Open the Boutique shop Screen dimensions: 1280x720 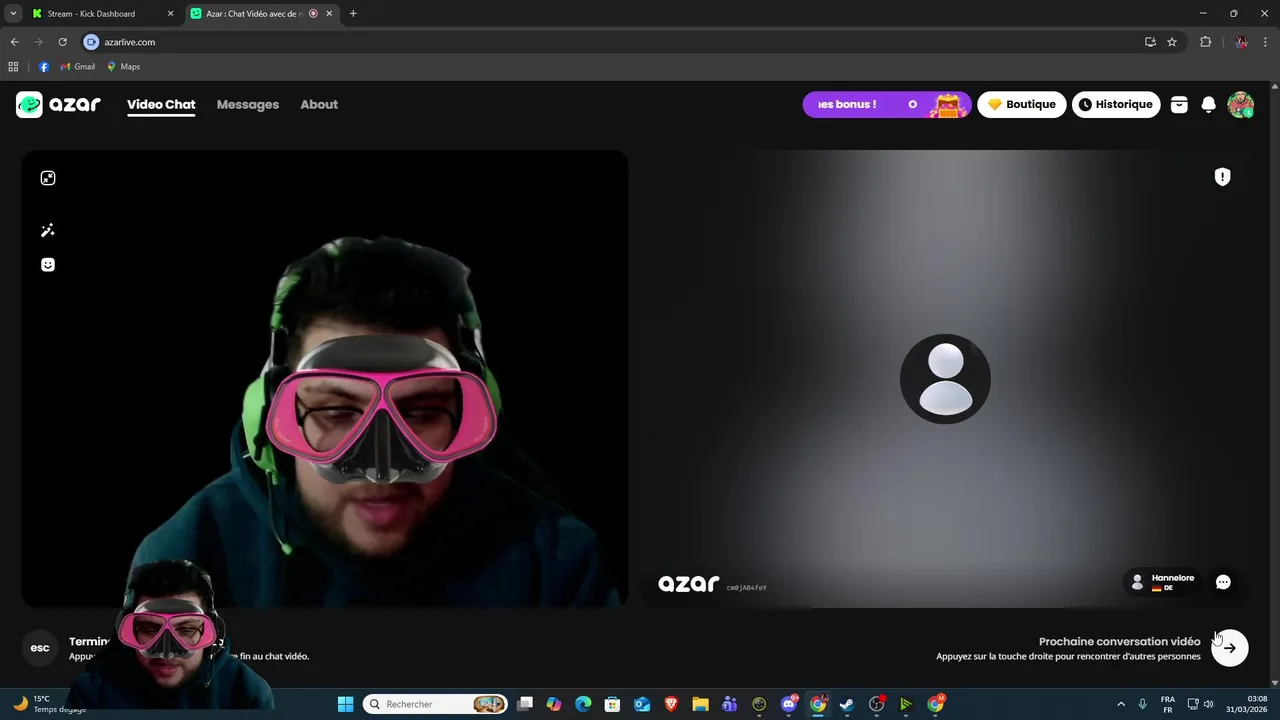[1021, 104]
